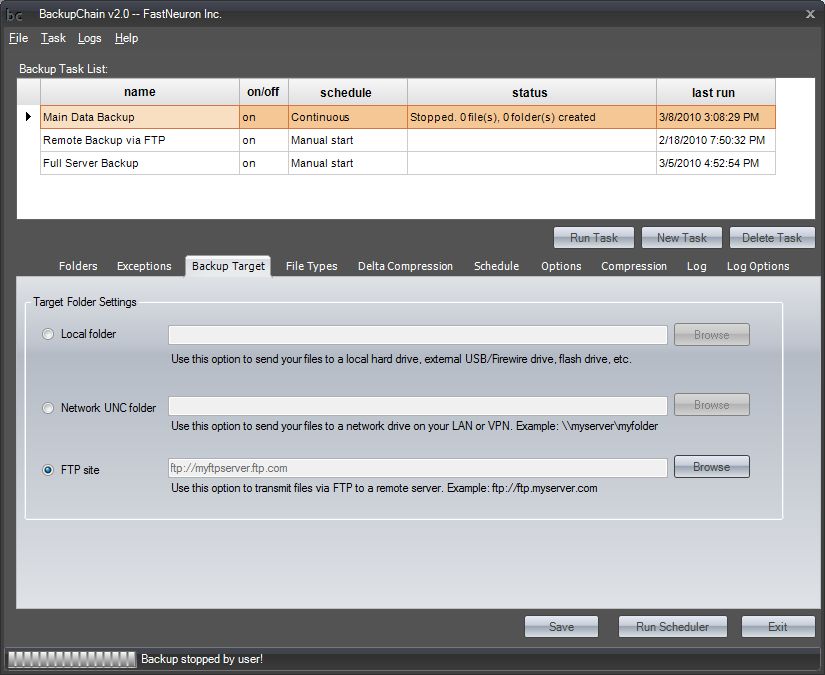Click the progress bar in status bar
Viewport: 825px width, 675px height.
70,659
